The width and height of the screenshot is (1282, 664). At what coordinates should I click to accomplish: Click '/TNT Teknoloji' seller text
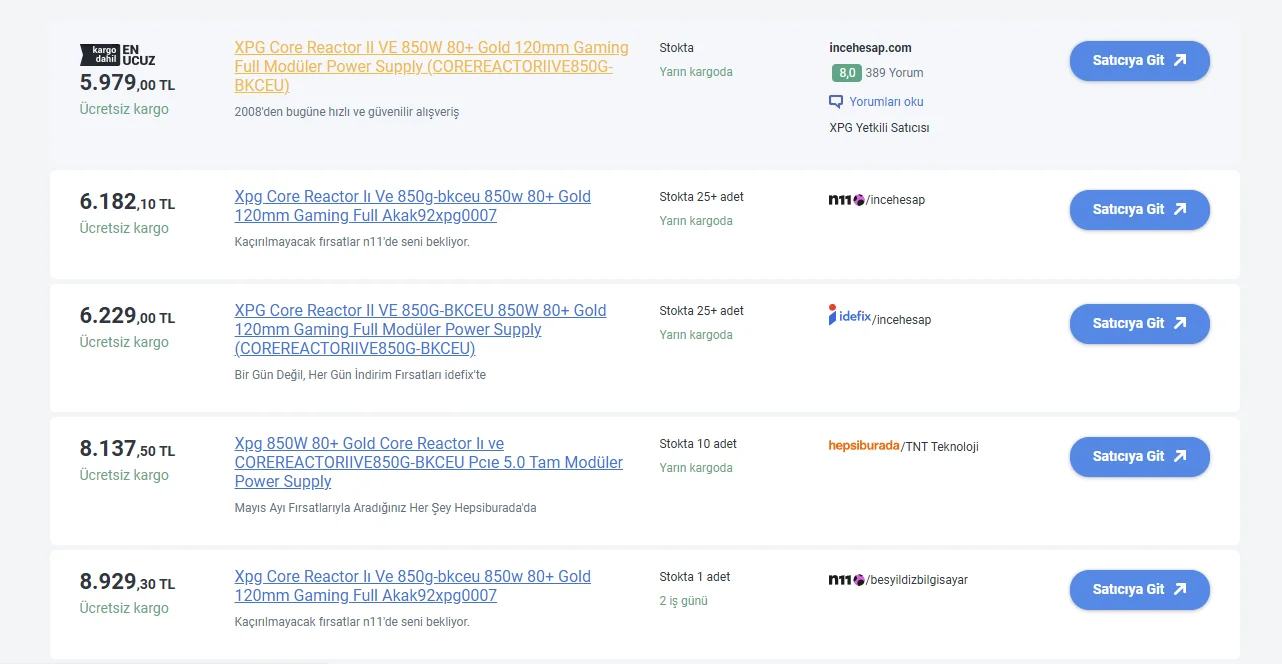coord(940,447)
